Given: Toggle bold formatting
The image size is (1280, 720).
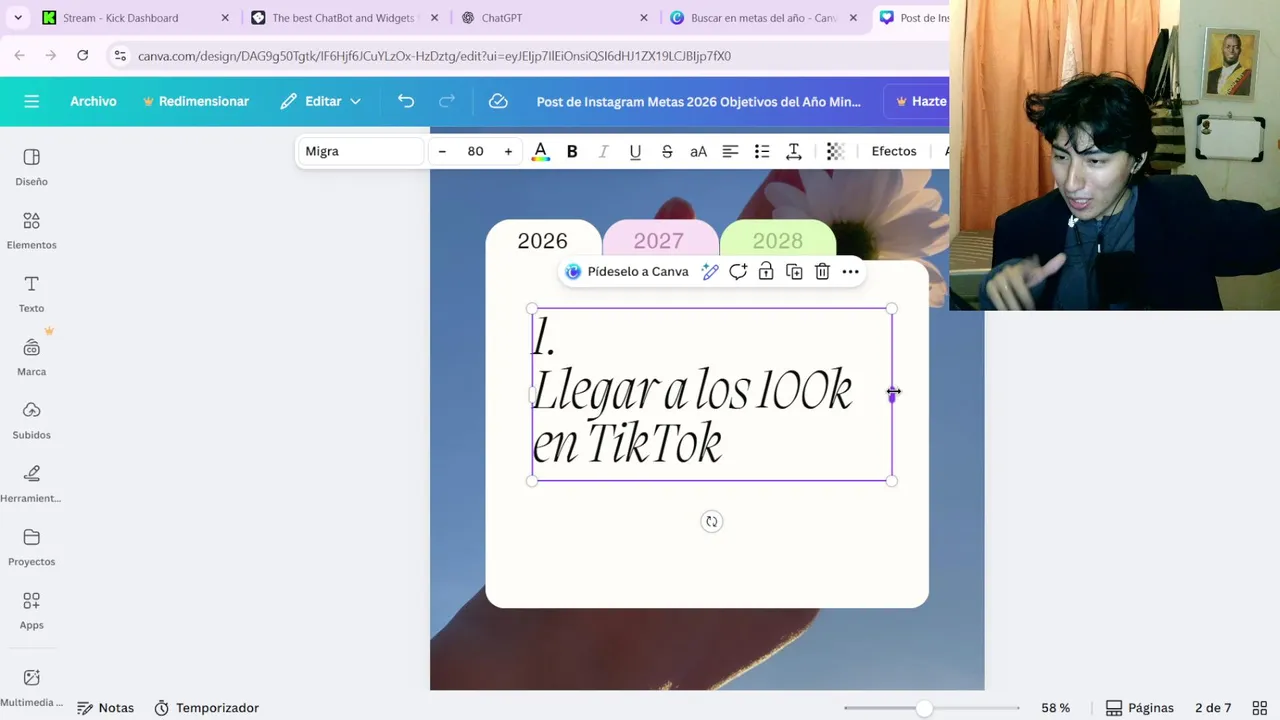Looking at the screenshot, I should [x=572, y=151].
